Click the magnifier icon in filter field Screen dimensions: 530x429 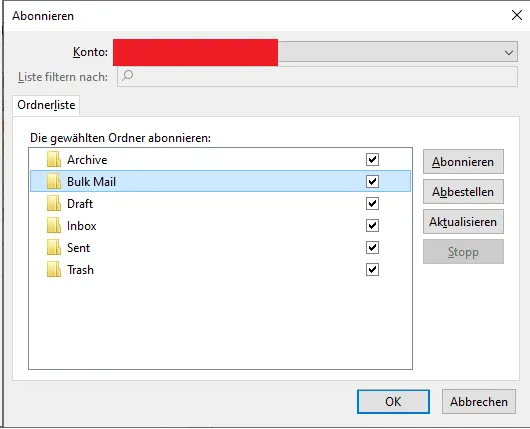tap(127, 75)
